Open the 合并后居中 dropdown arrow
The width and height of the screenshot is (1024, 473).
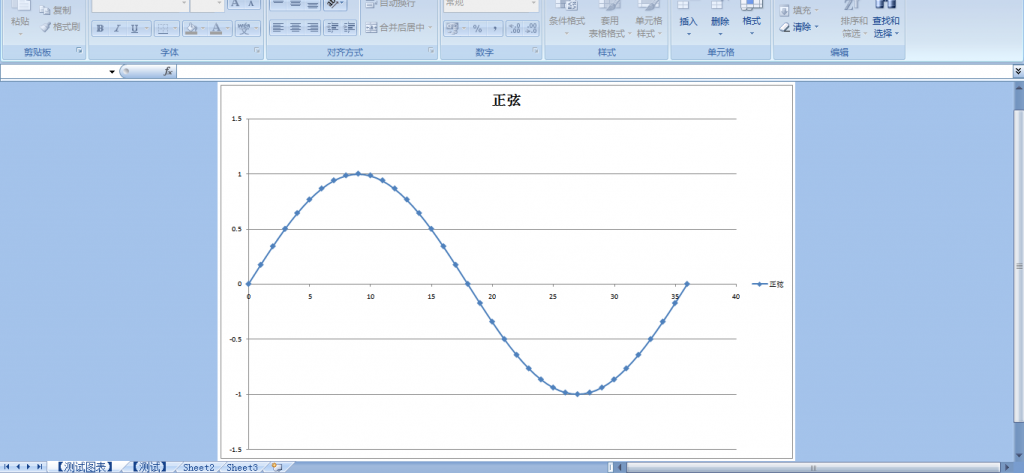[x=430, y=27]
